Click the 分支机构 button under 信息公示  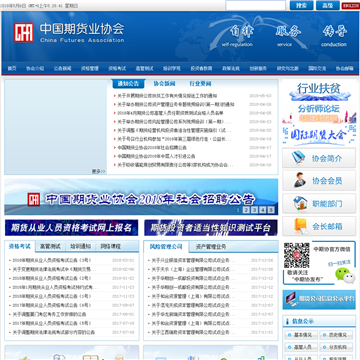pyautogui.click(x=336, y=347)
